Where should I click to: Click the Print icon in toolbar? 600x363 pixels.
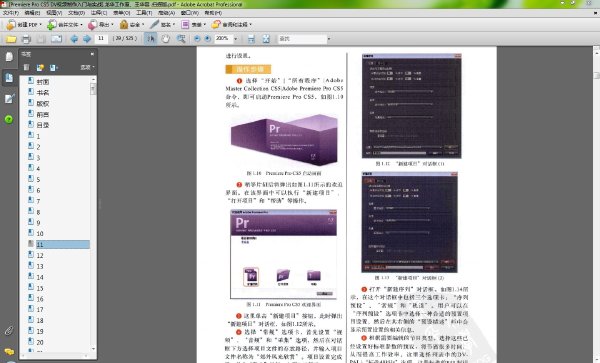pyautogui.click(x=26, y=39)
